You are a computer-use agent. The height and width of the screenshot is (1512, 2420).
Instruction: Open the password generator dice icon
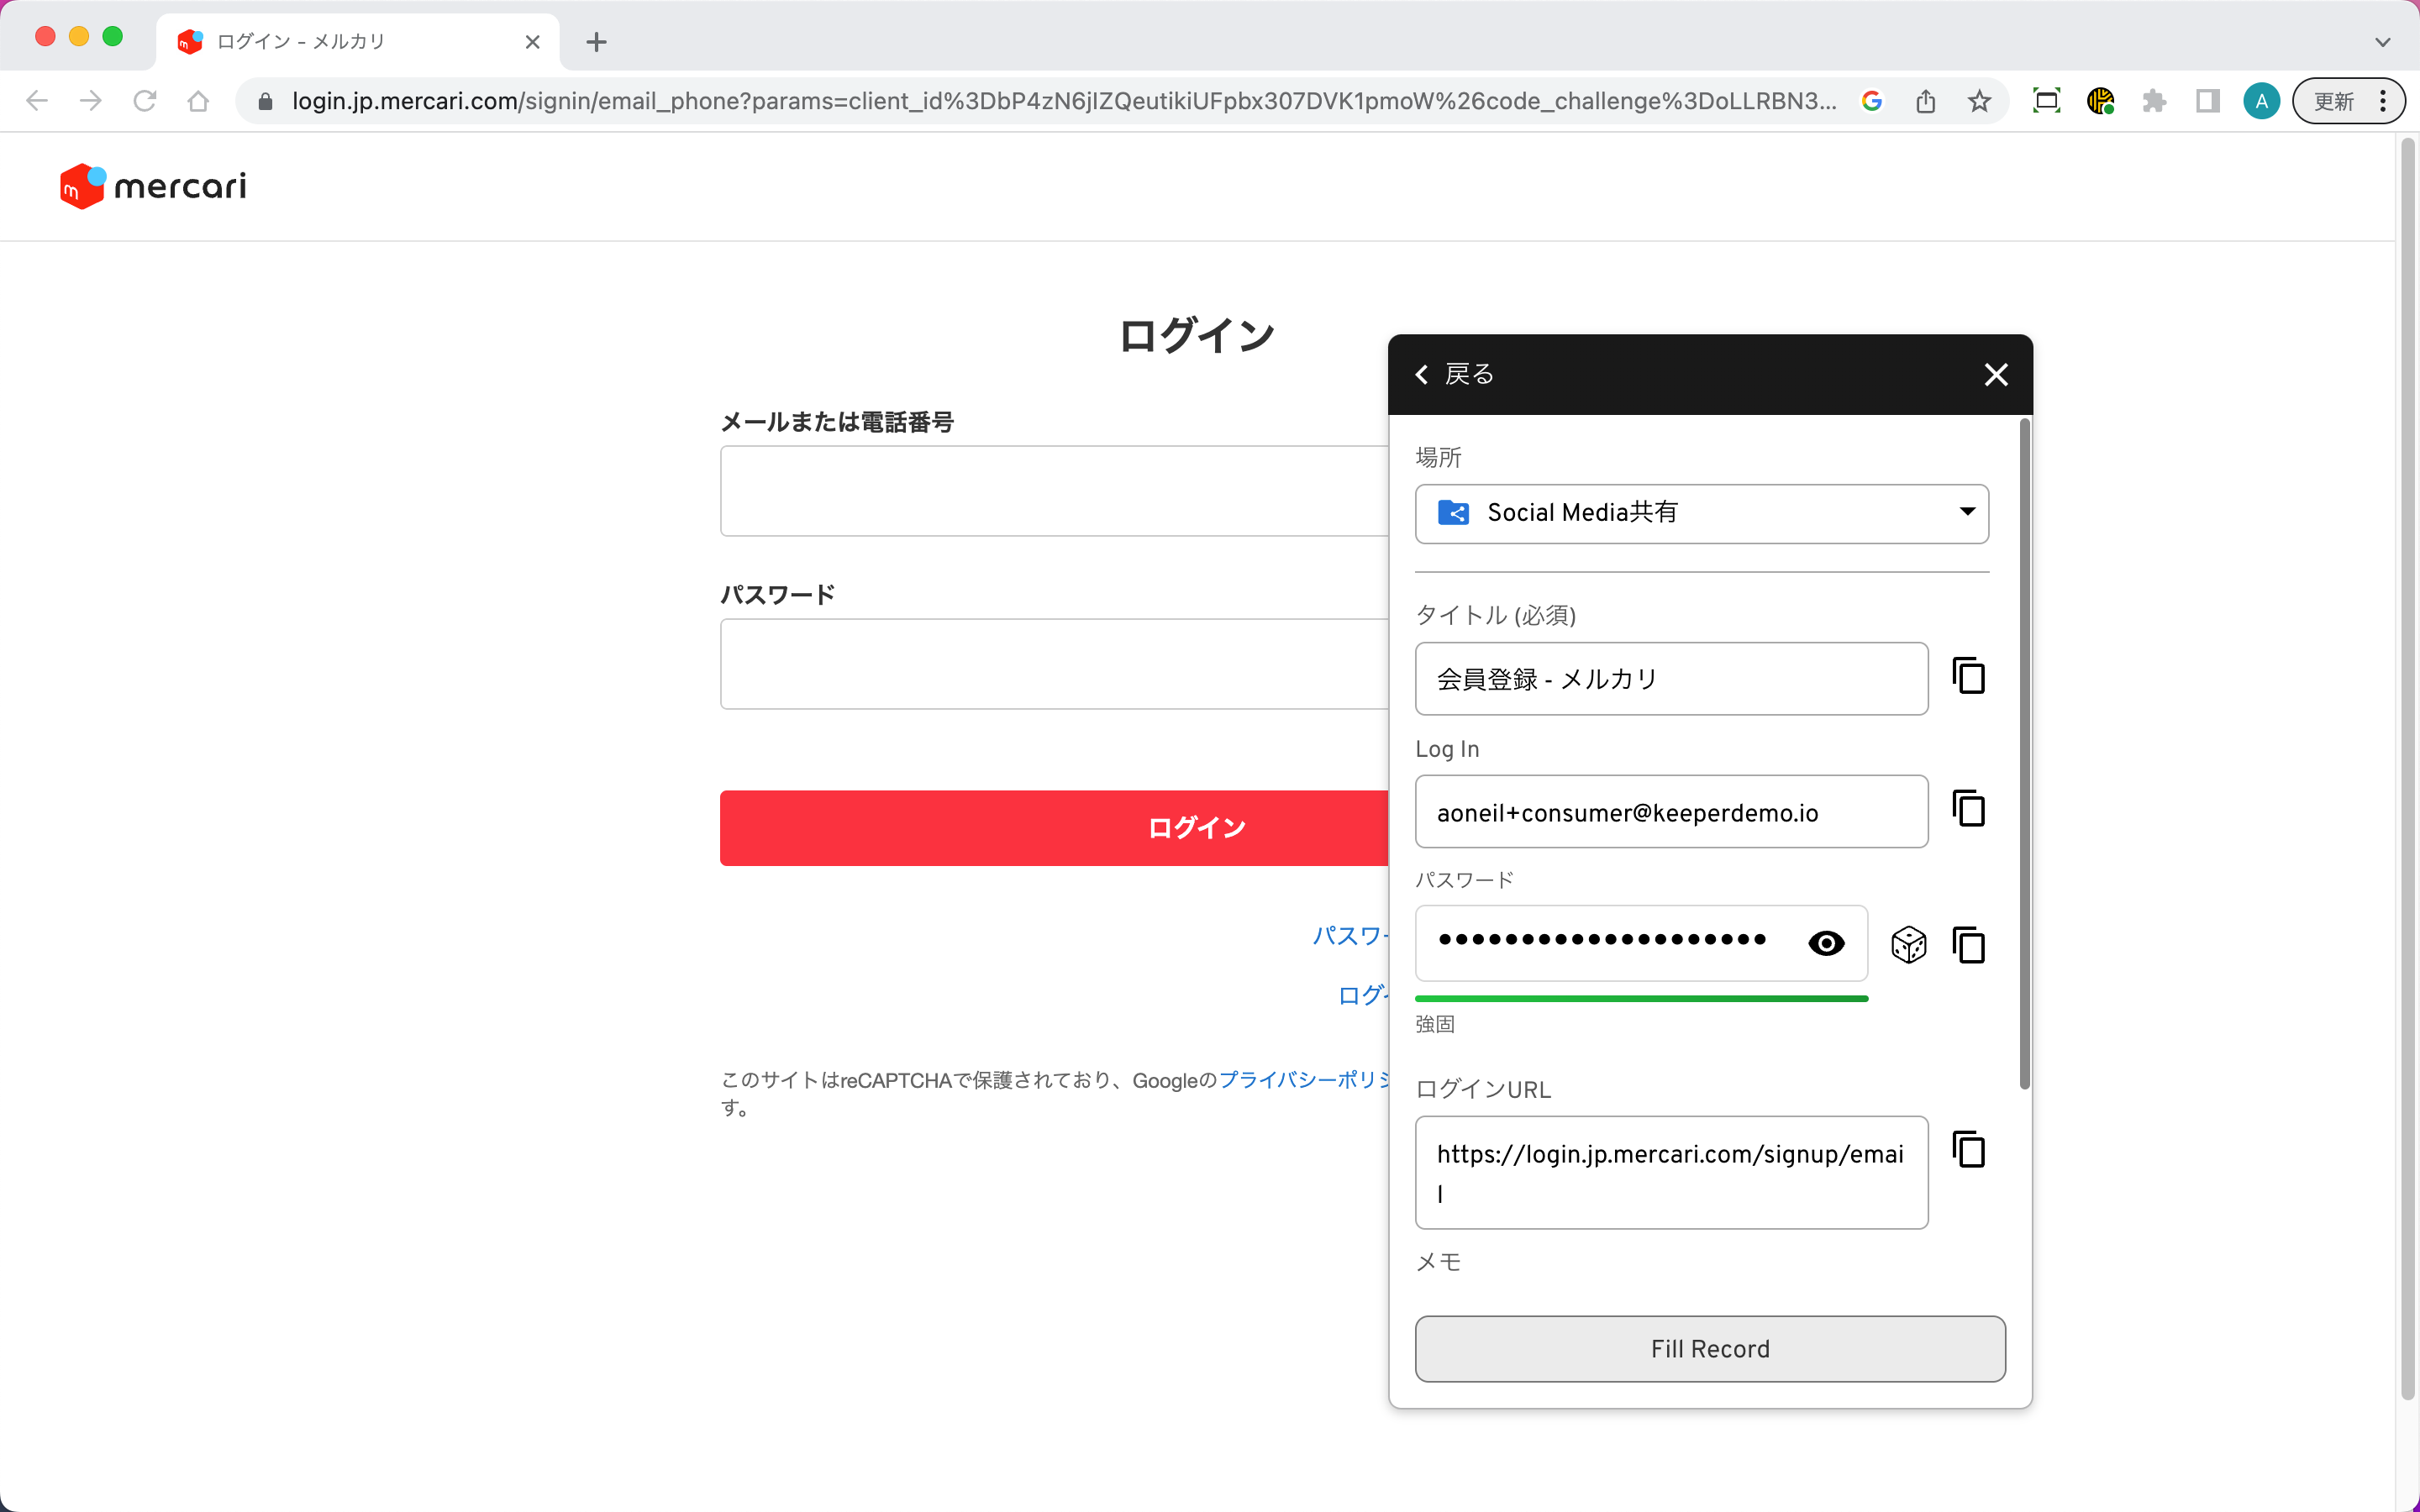tap(1908, 945)
